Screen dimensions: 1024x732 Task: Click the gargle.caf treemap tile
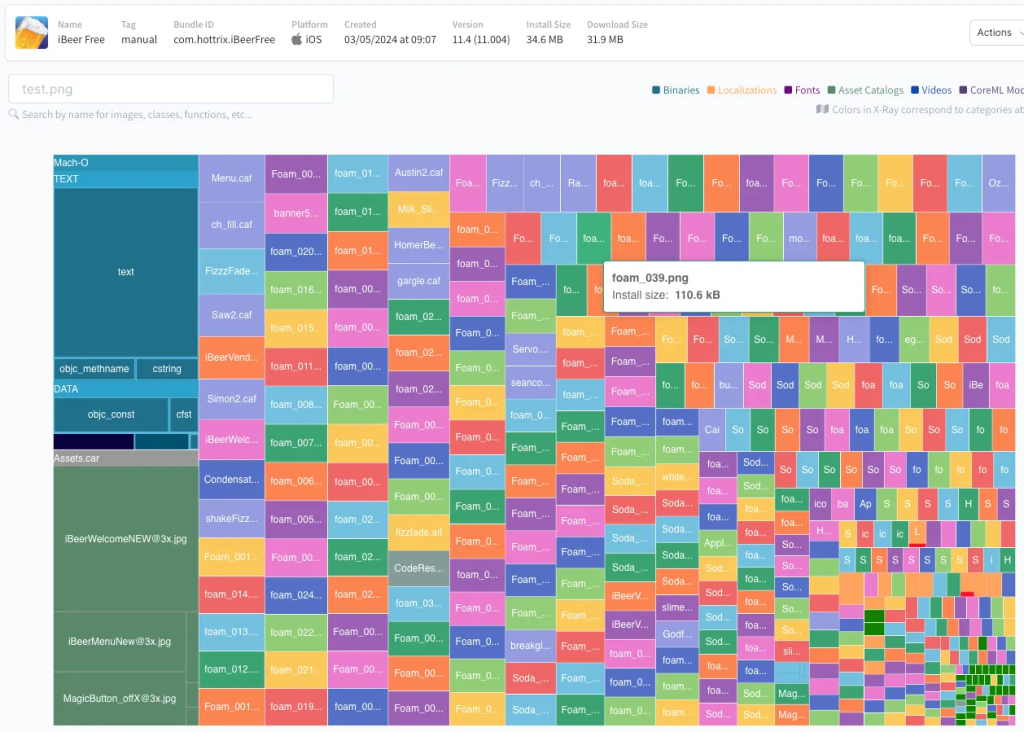pyautogui.click(x=418, y=281)
